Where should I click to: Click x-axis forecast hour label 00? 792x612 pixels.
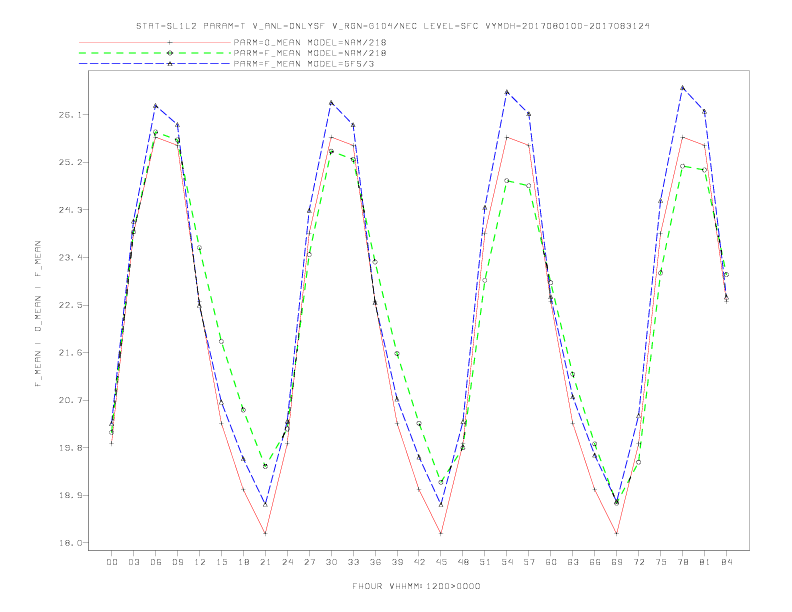pos(112,562)
